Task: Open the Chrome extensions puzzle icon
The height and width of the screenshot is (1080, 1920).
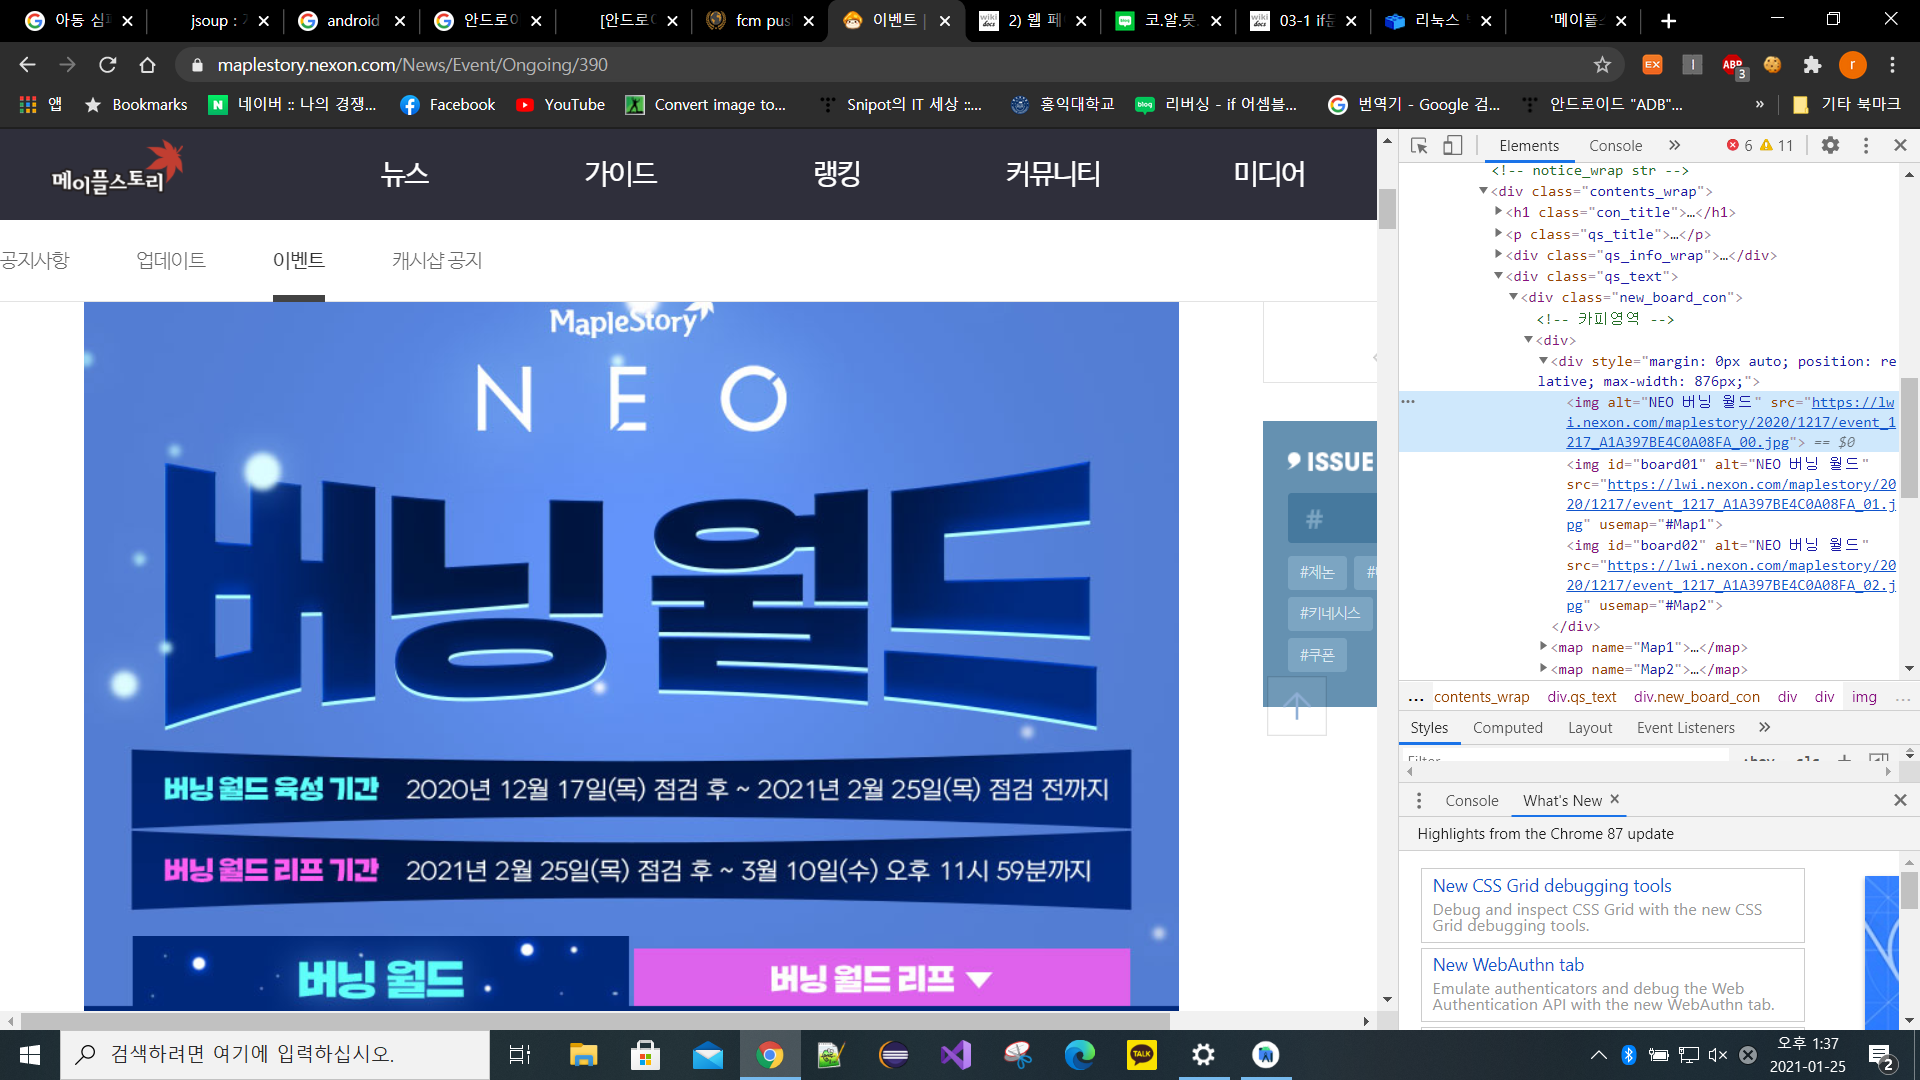Action: pos(1812,65)
